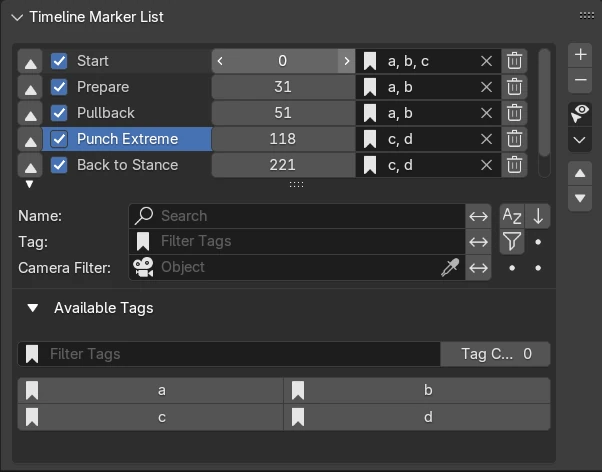Click the available tag button 'a'
Image resolution: width=602 pixels, height=472 pixels.
[150, 391]
